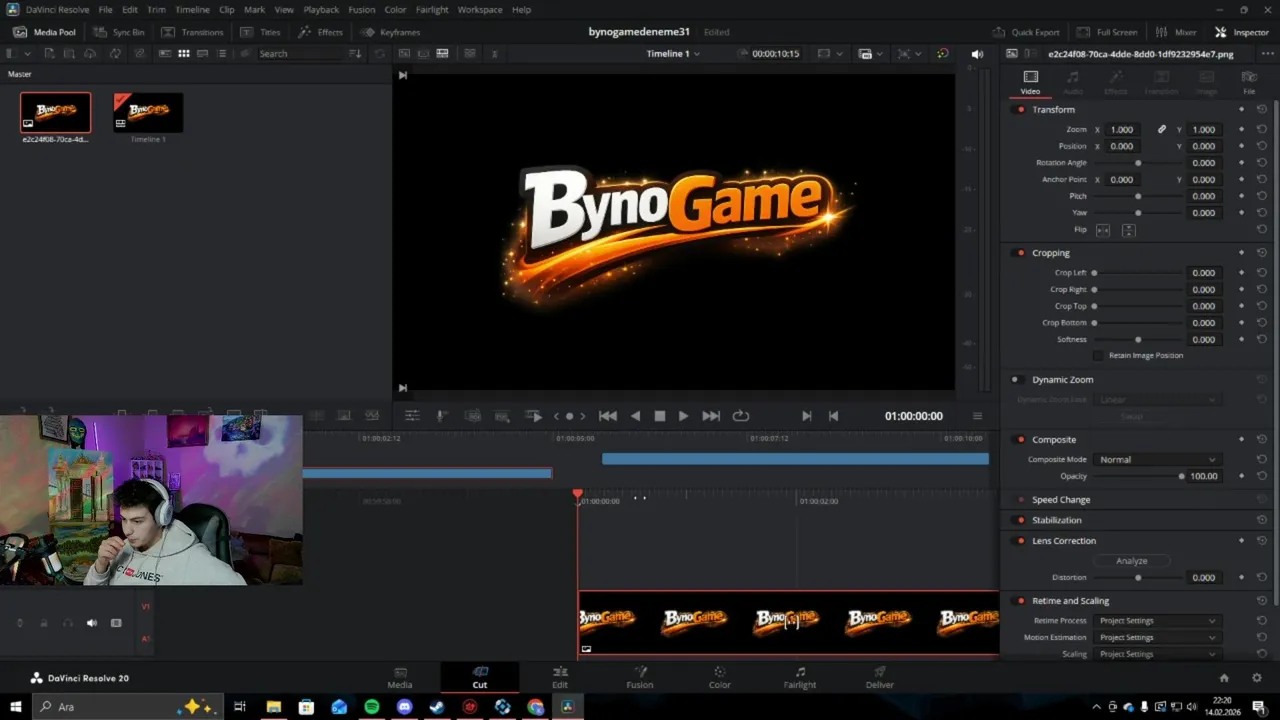Image resolution: width=1280 pixels, height=720 pixels.
Task: Open the Fusion page
Action: [x=640, y=677]
